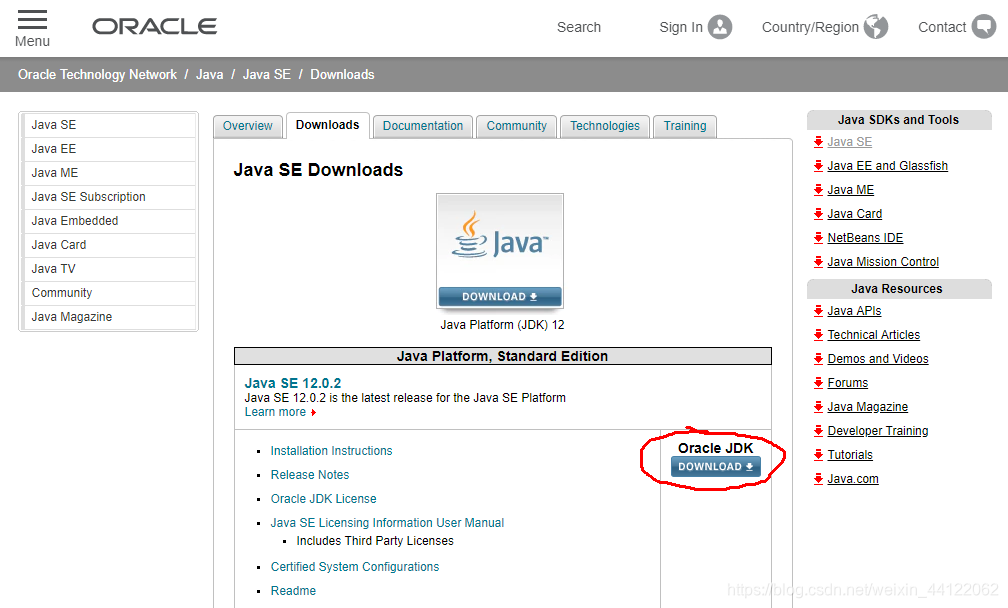Click the Country/Region globe icon

(x=876, y=27)
